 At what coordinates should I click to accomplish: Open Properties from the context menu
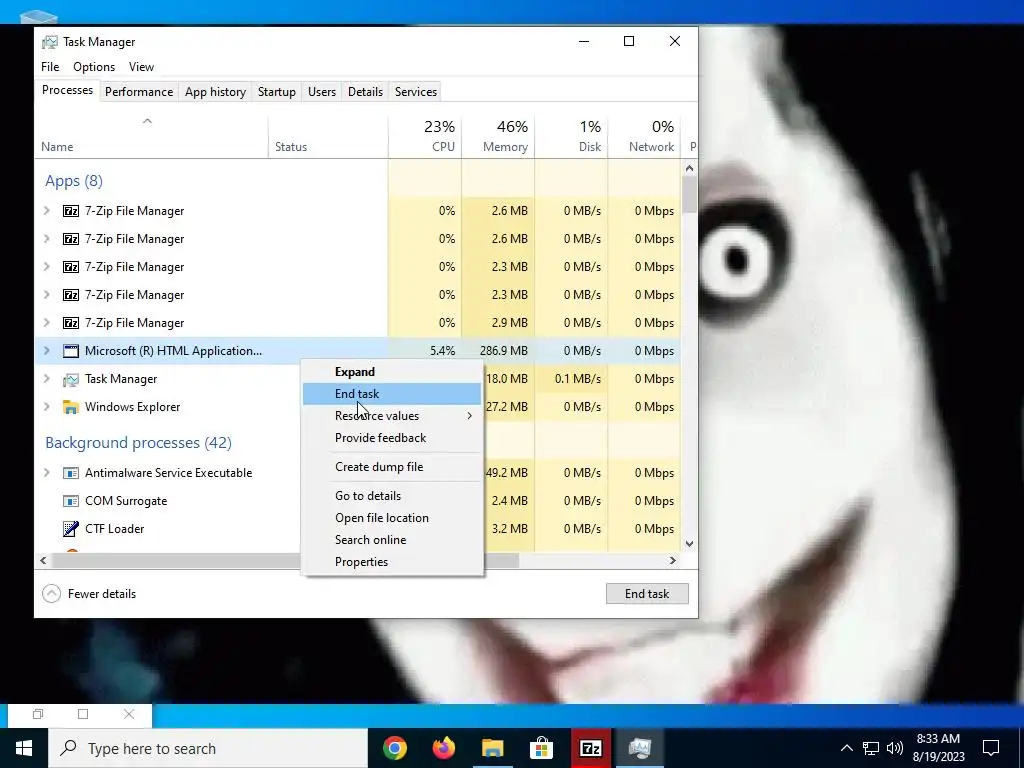pos(392,562)
